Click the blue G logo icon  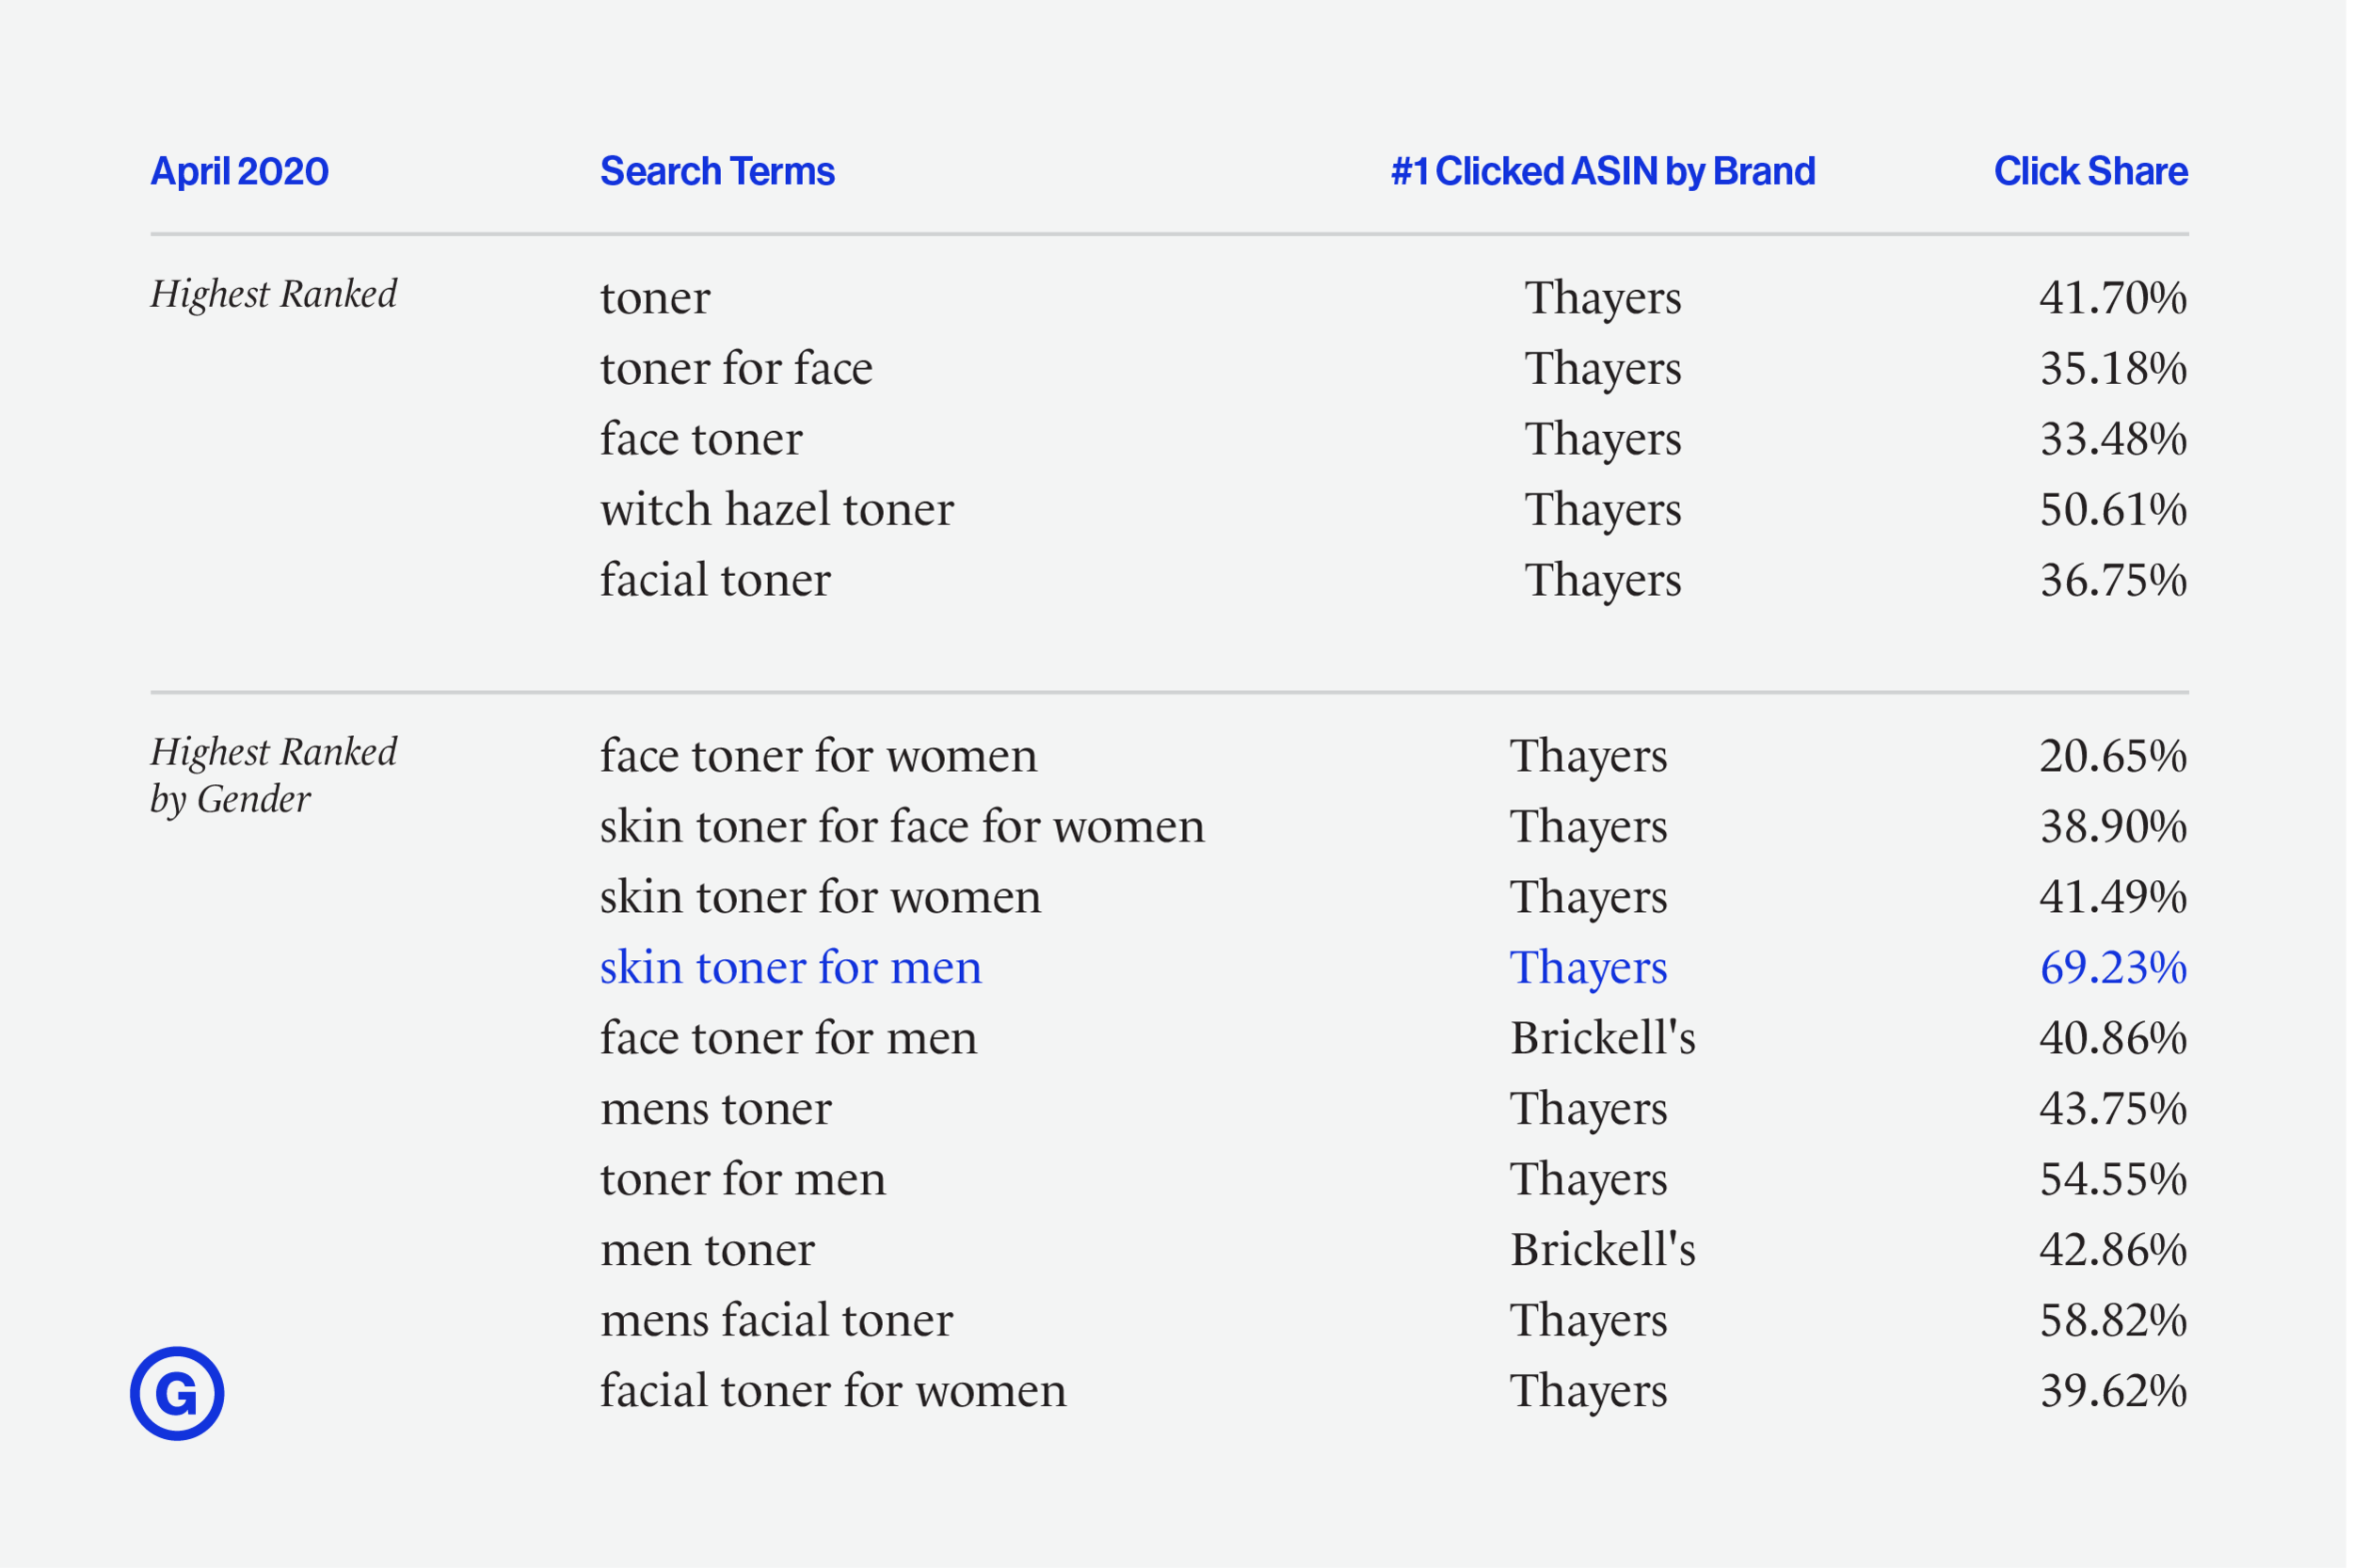click(177, 1393)
